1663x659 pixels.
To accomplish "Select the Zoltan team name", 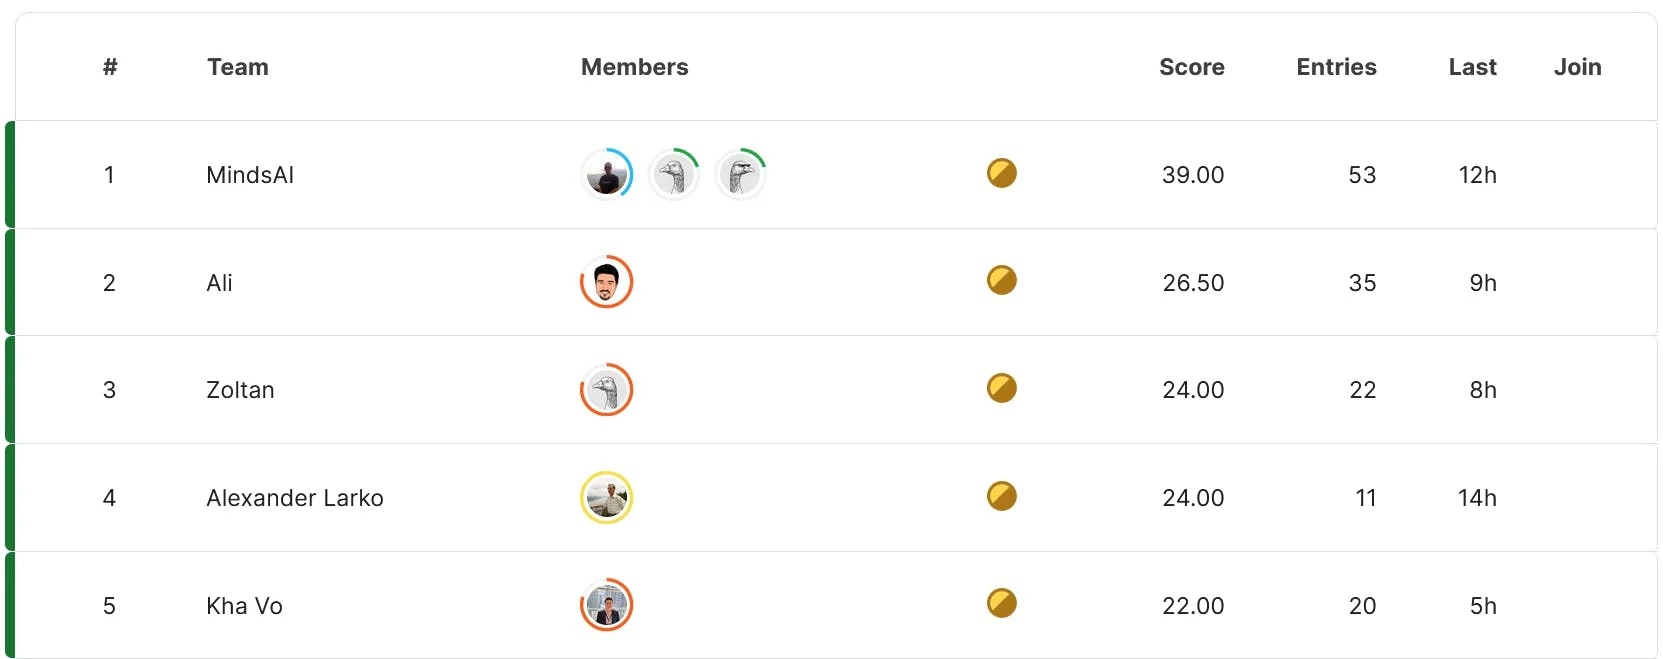I will 240,390.
